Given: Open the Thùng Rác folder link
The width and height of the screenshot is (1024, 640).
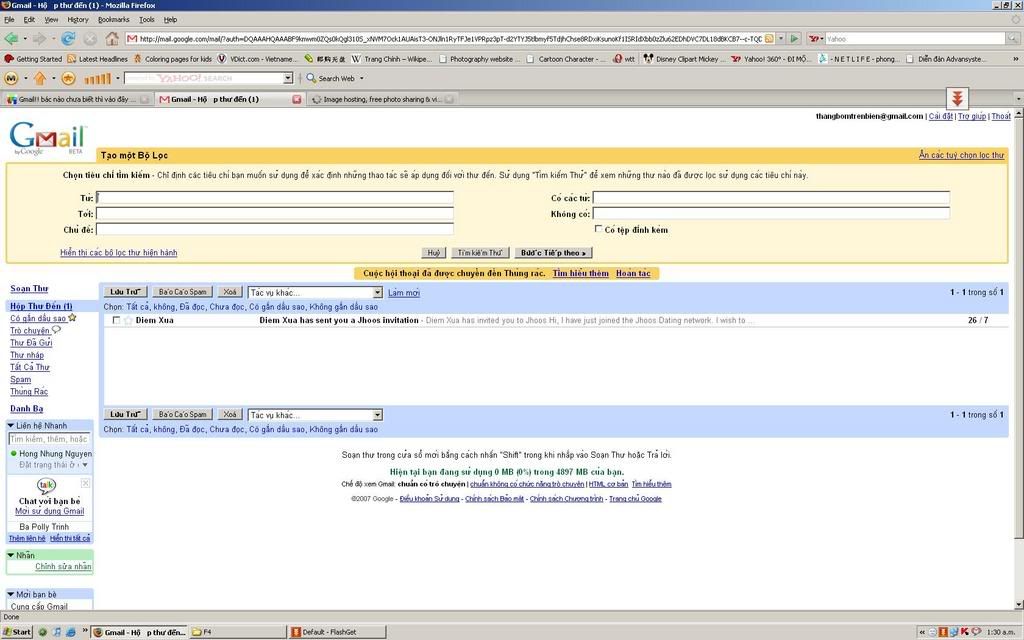Looking at the screenshot, I should tap(29, 391).
